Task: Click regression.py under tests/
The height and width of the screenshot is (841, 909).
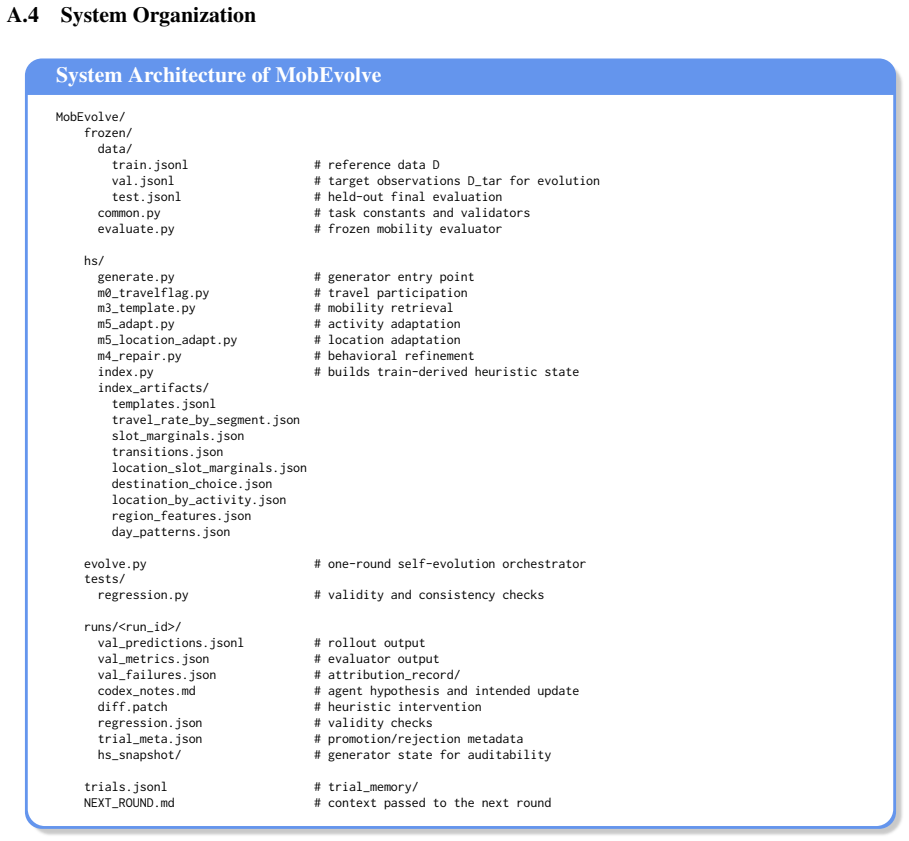Action: coord(143,595)
